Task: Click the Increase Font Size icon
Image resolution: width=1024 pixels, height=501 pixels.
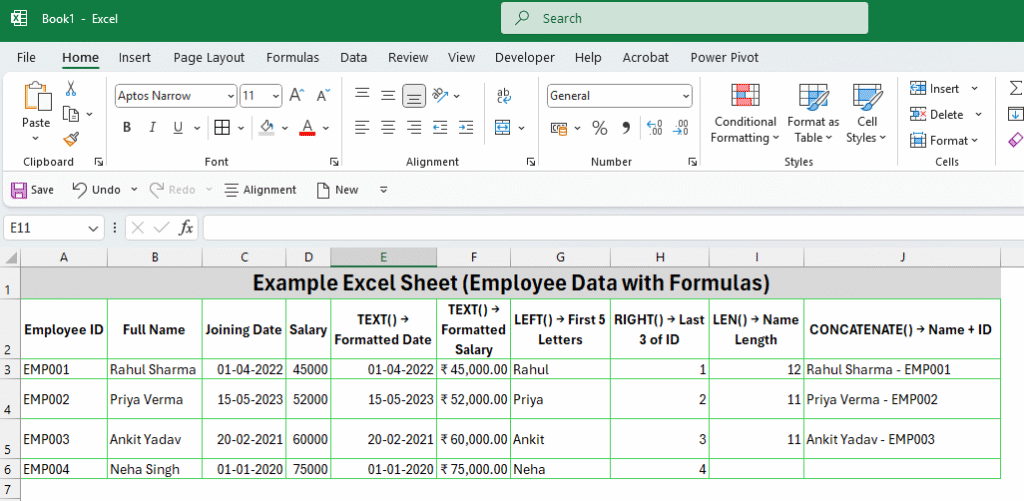Action: pyautogui.click(x=296, y=96)
